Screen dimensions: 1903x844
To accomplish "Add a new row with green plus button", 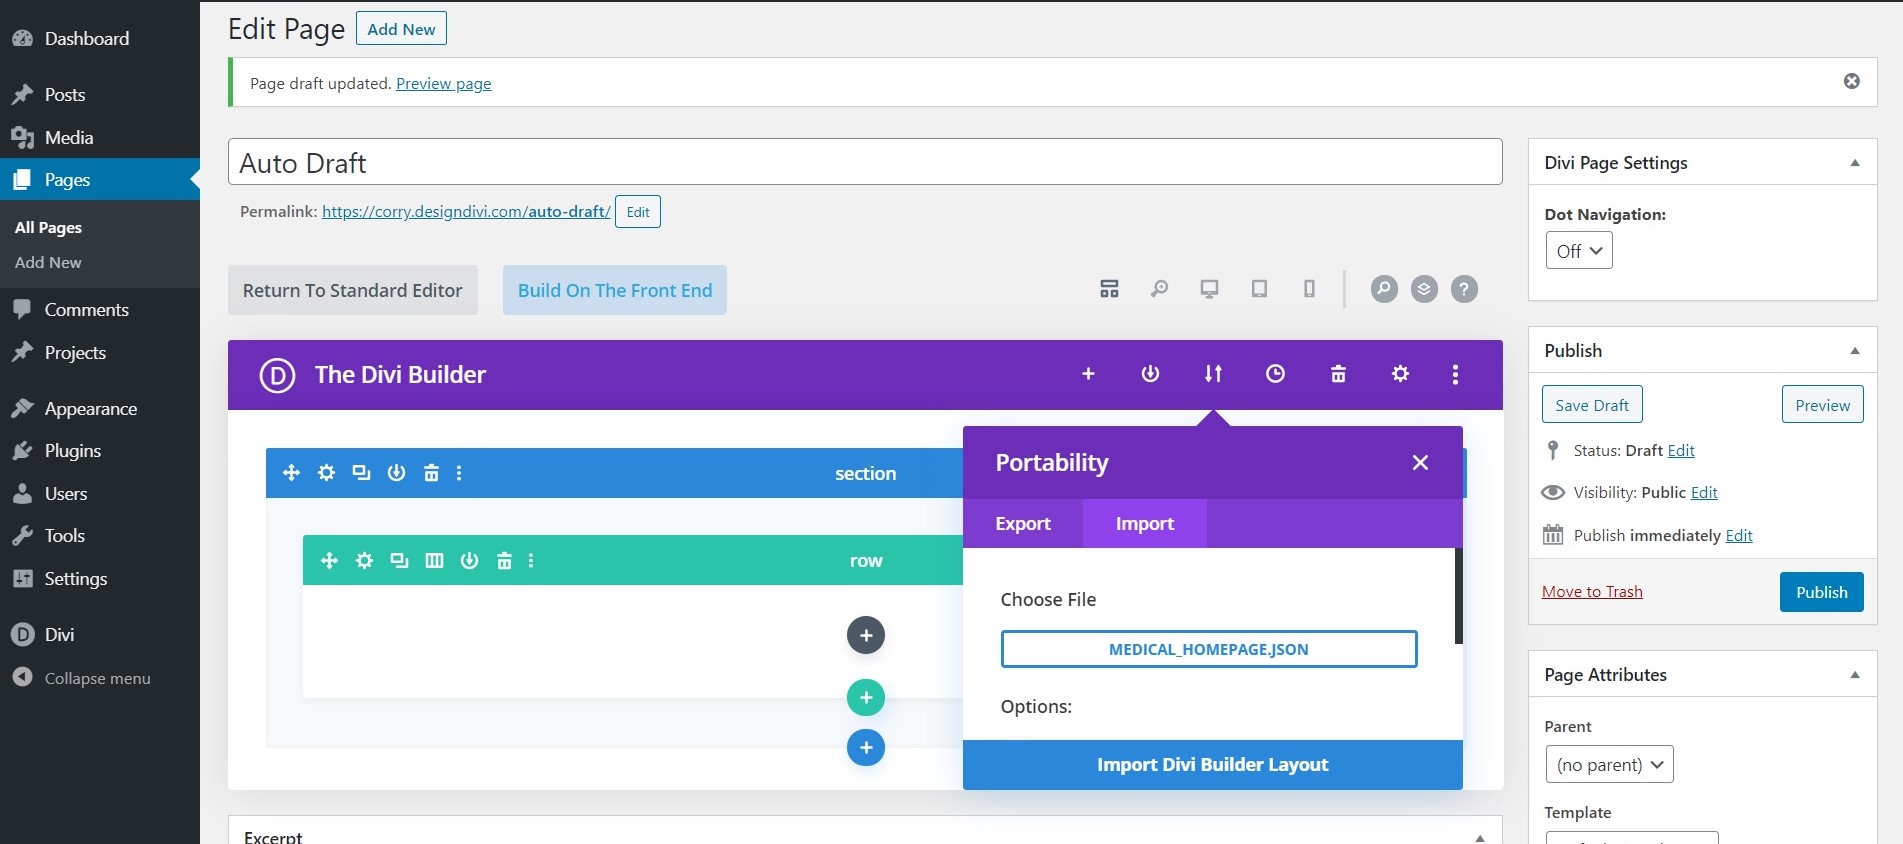I will (x=866, y=697).
